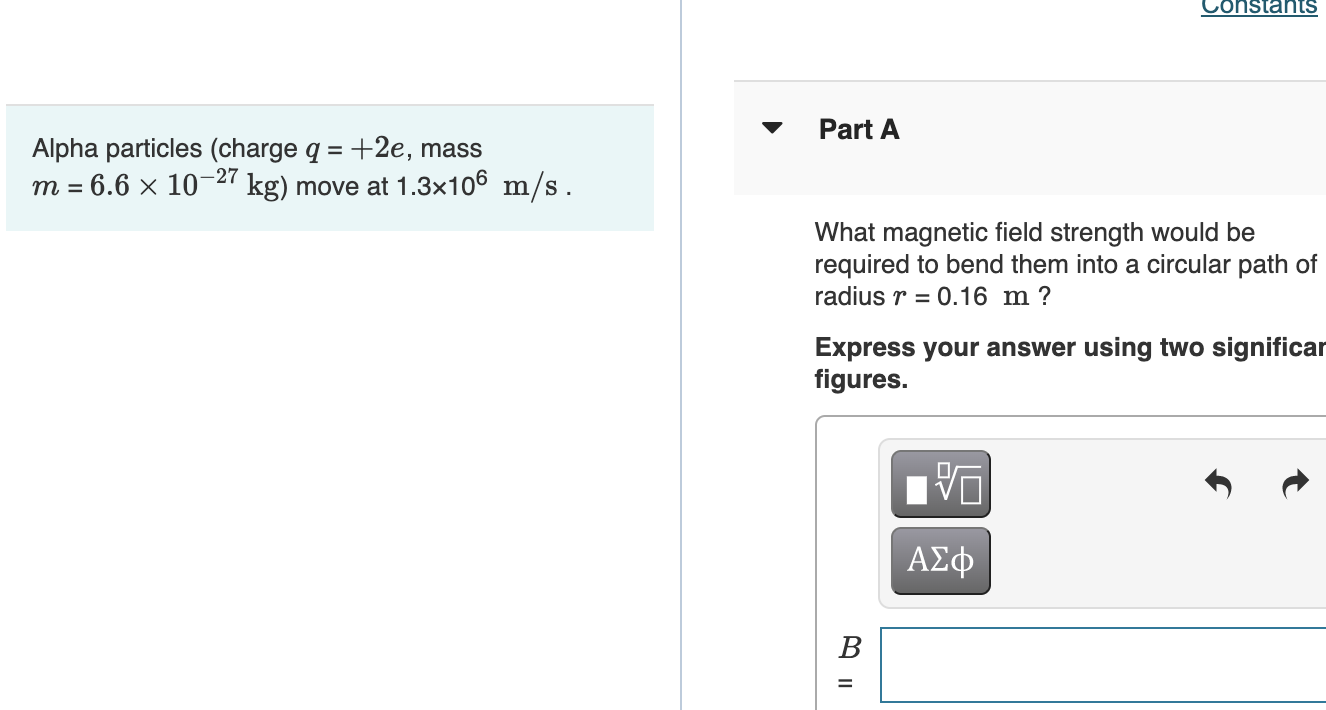Open the Greek symbols ΑΣφ palette

coord(939,560)
